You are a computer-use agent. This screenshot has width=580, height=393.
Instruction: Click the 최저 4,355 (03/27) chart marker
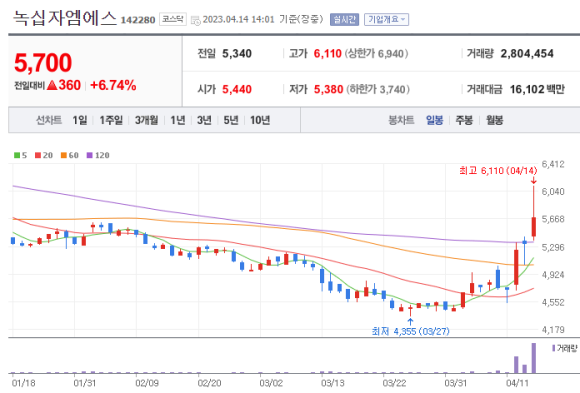pyautogui.click(x=410, y=331)
